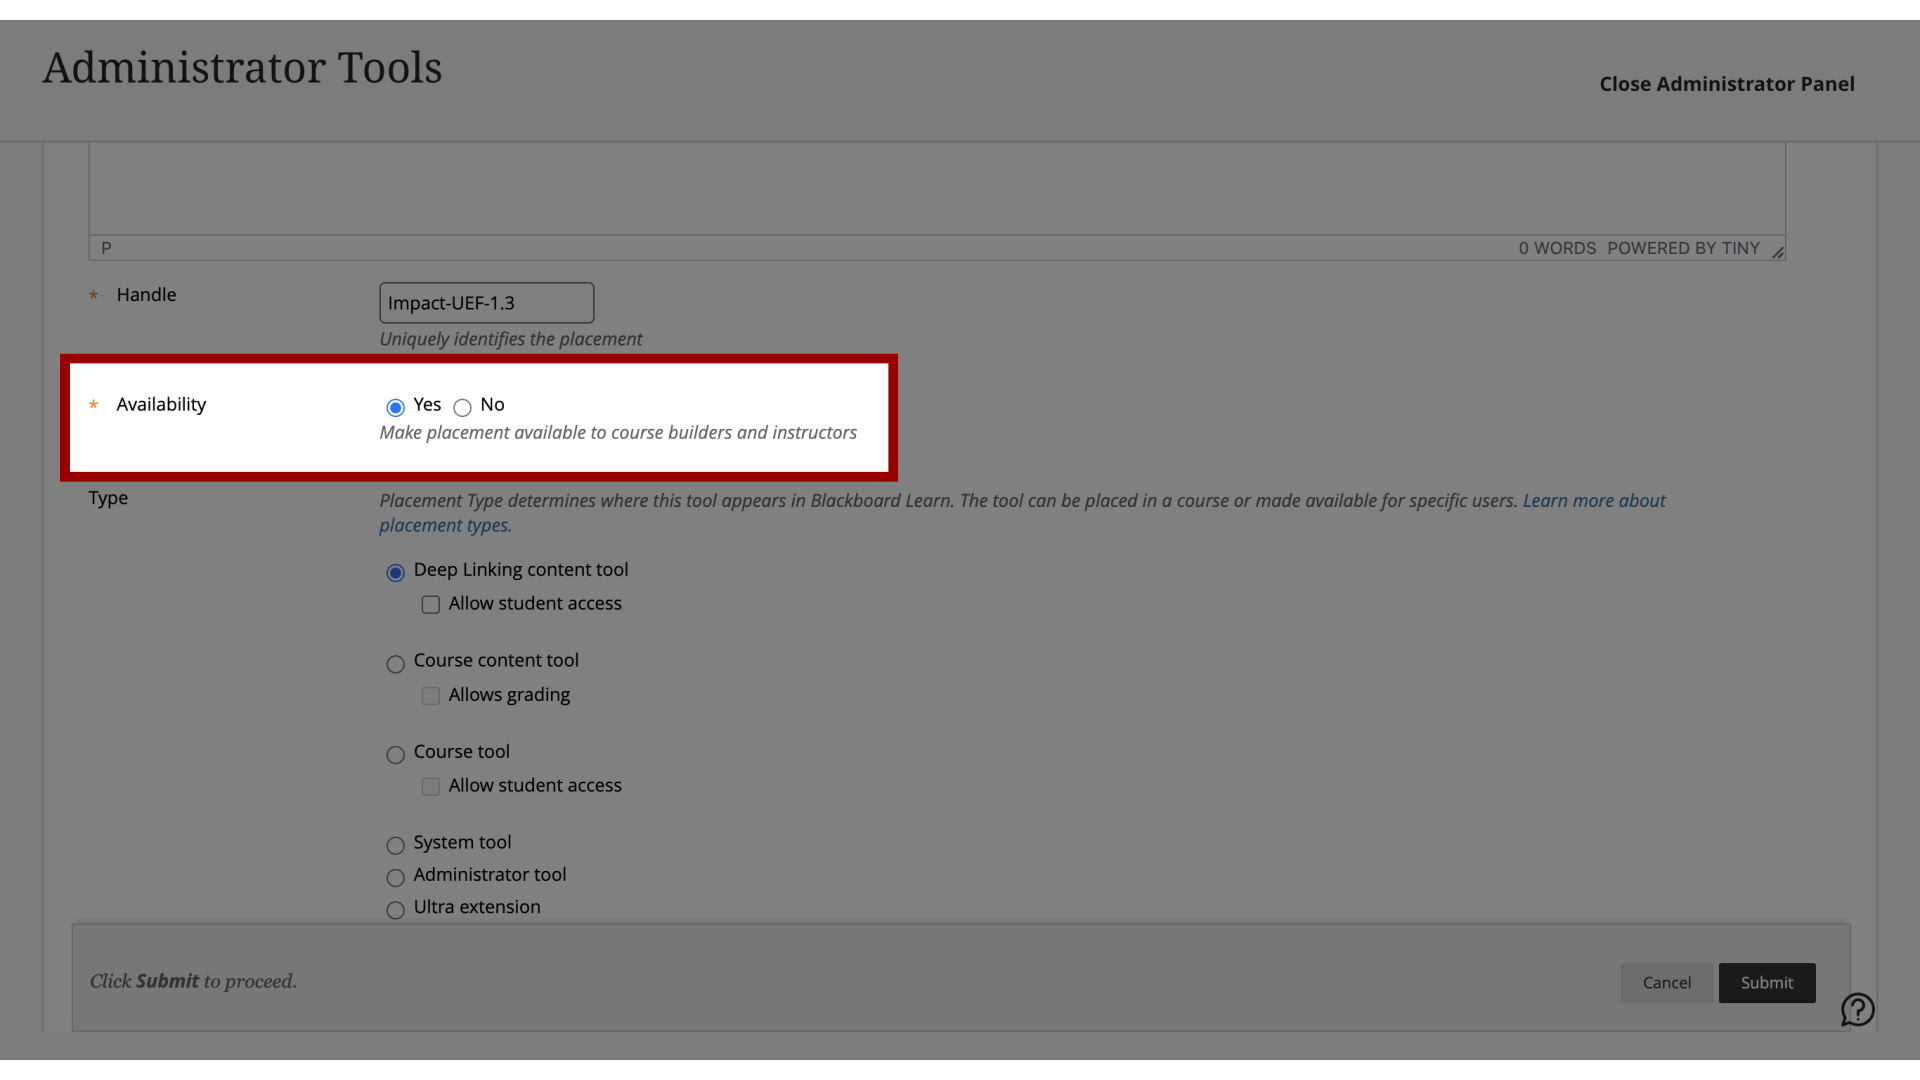Grab the editor resize handle corner
The height and width of the screenshot is (1080, 1920).
(1777, 252)
